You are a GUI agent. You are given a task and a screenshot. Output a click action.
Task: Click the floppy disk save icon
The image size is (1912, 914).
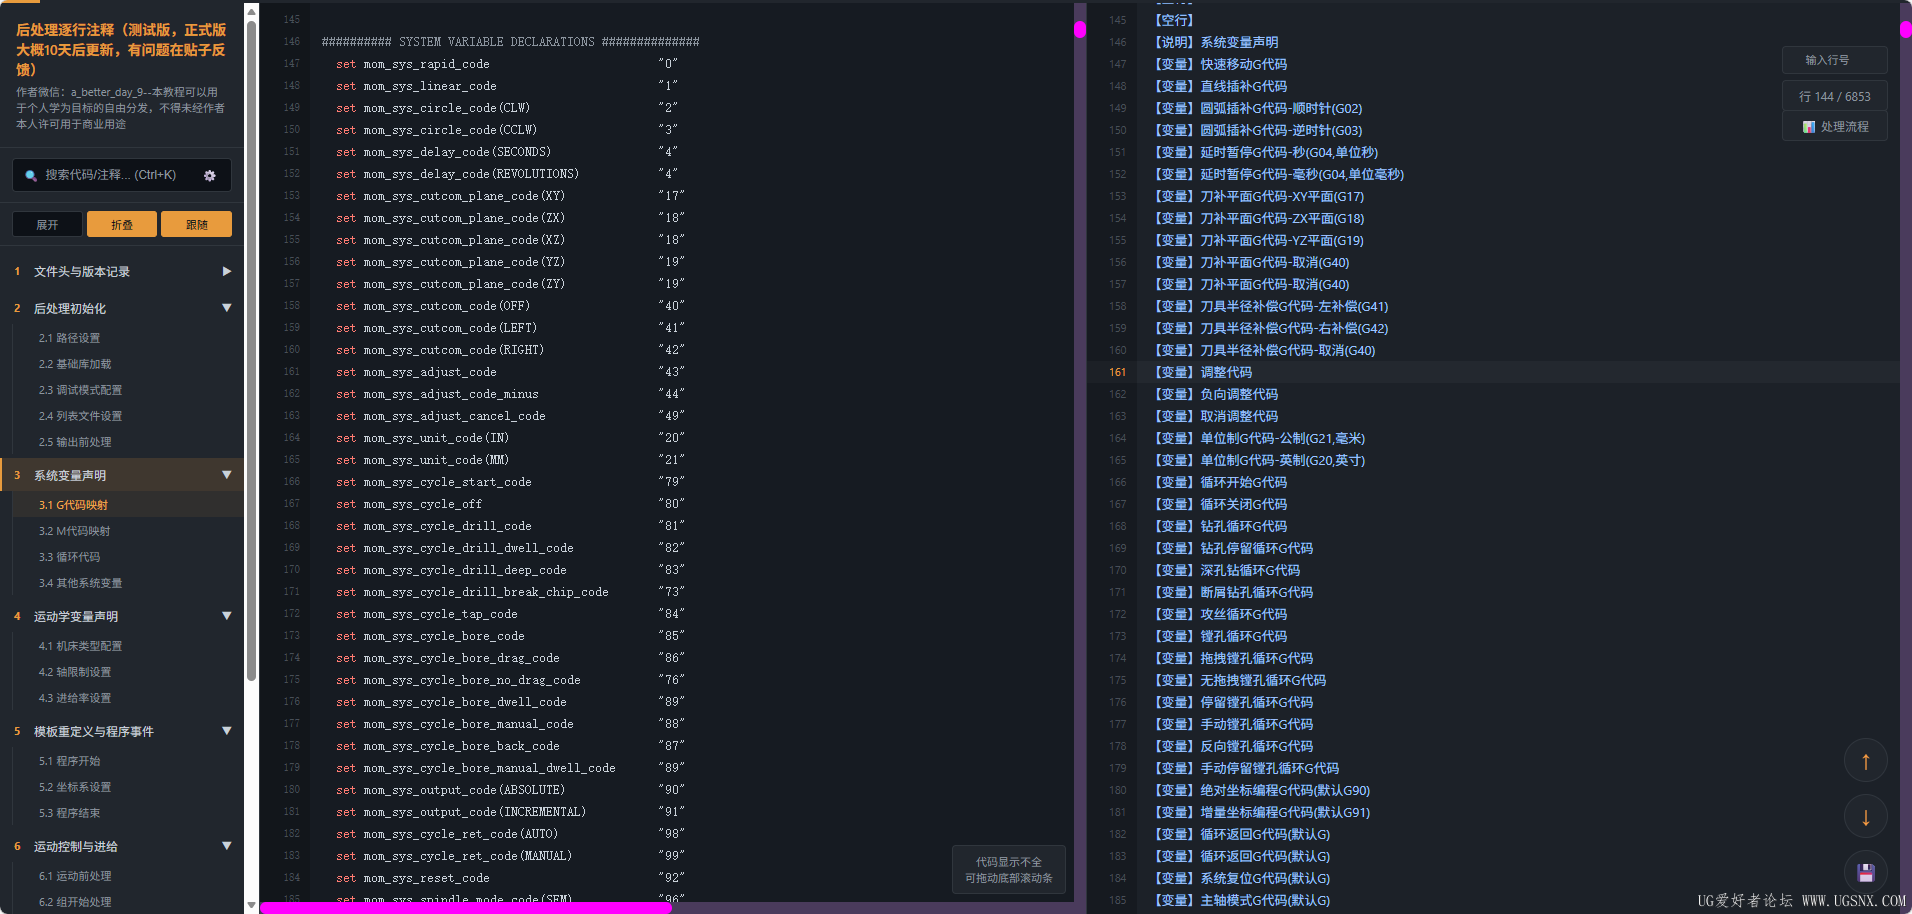tap(1865, 872)
